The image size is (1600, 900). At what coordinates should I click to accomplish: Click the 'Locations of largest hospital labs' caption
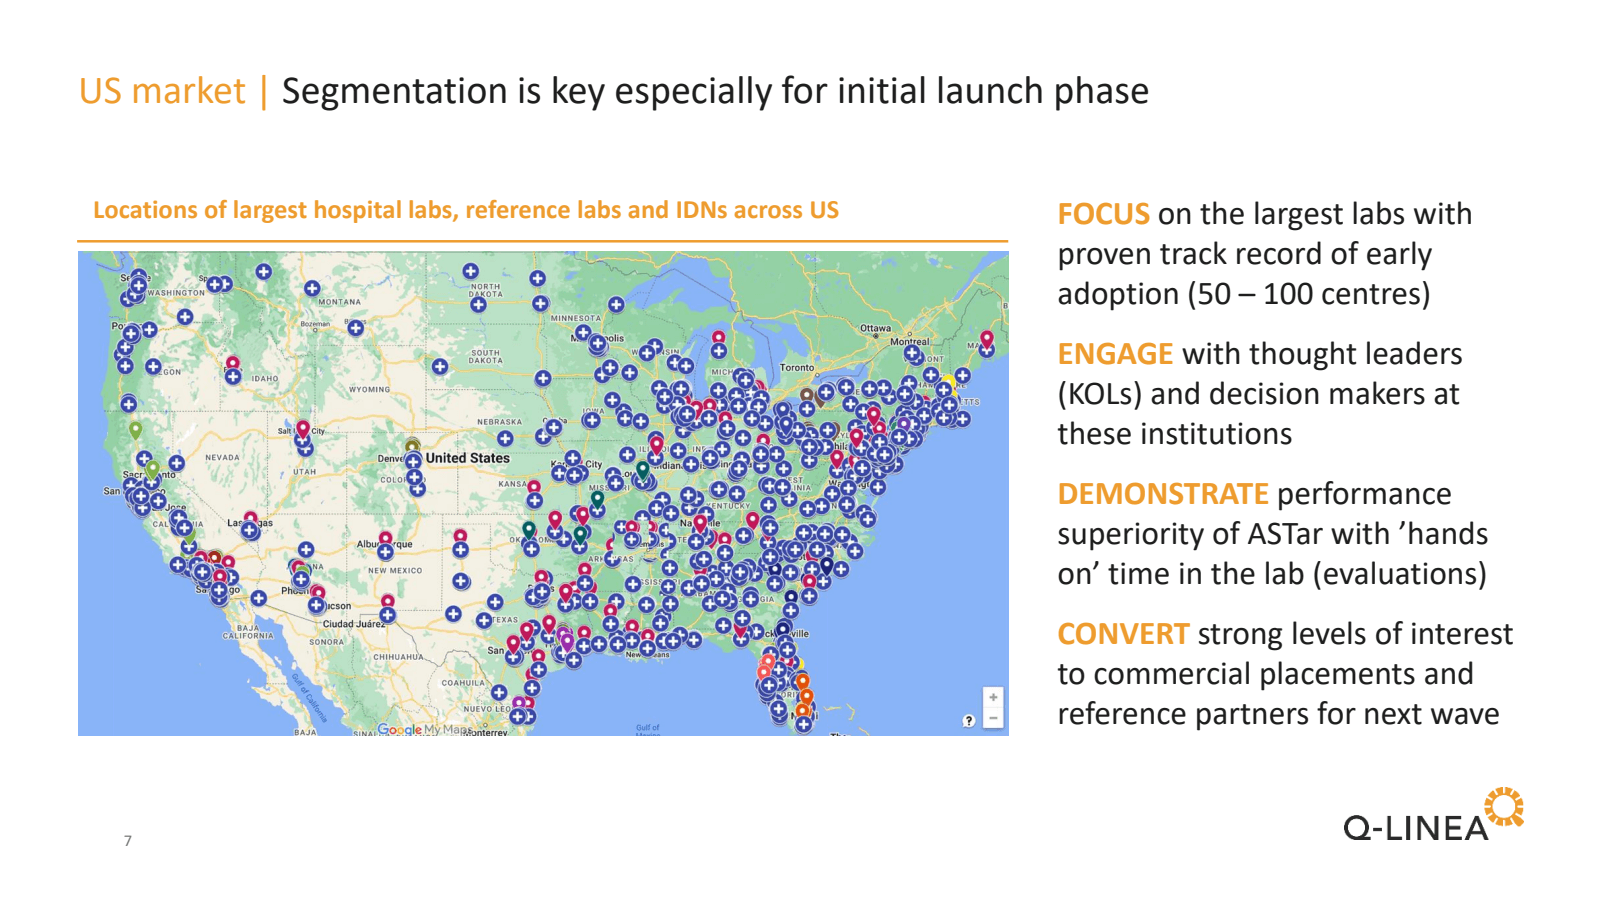[x=466, y=210]
